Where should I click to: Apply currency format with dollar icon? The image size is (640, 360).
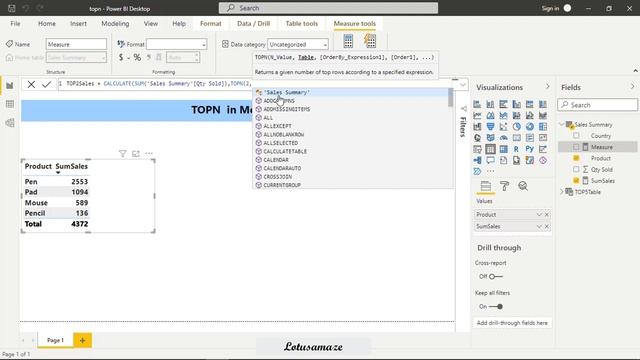coord(121,58)
